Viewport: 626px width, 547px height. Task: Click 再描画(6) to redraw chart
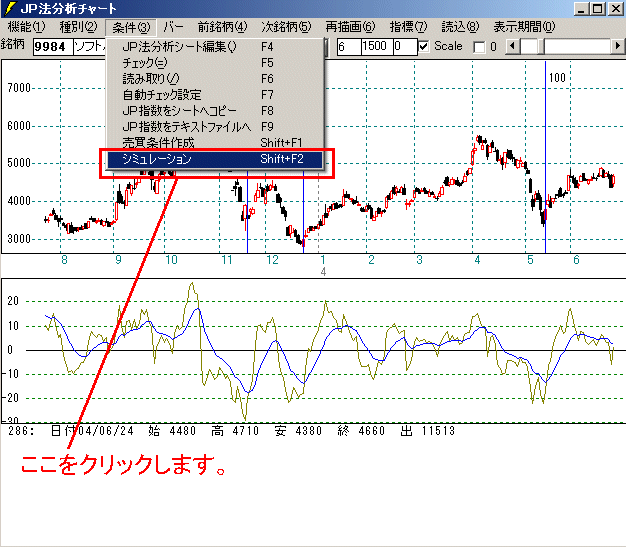[350, 27]
